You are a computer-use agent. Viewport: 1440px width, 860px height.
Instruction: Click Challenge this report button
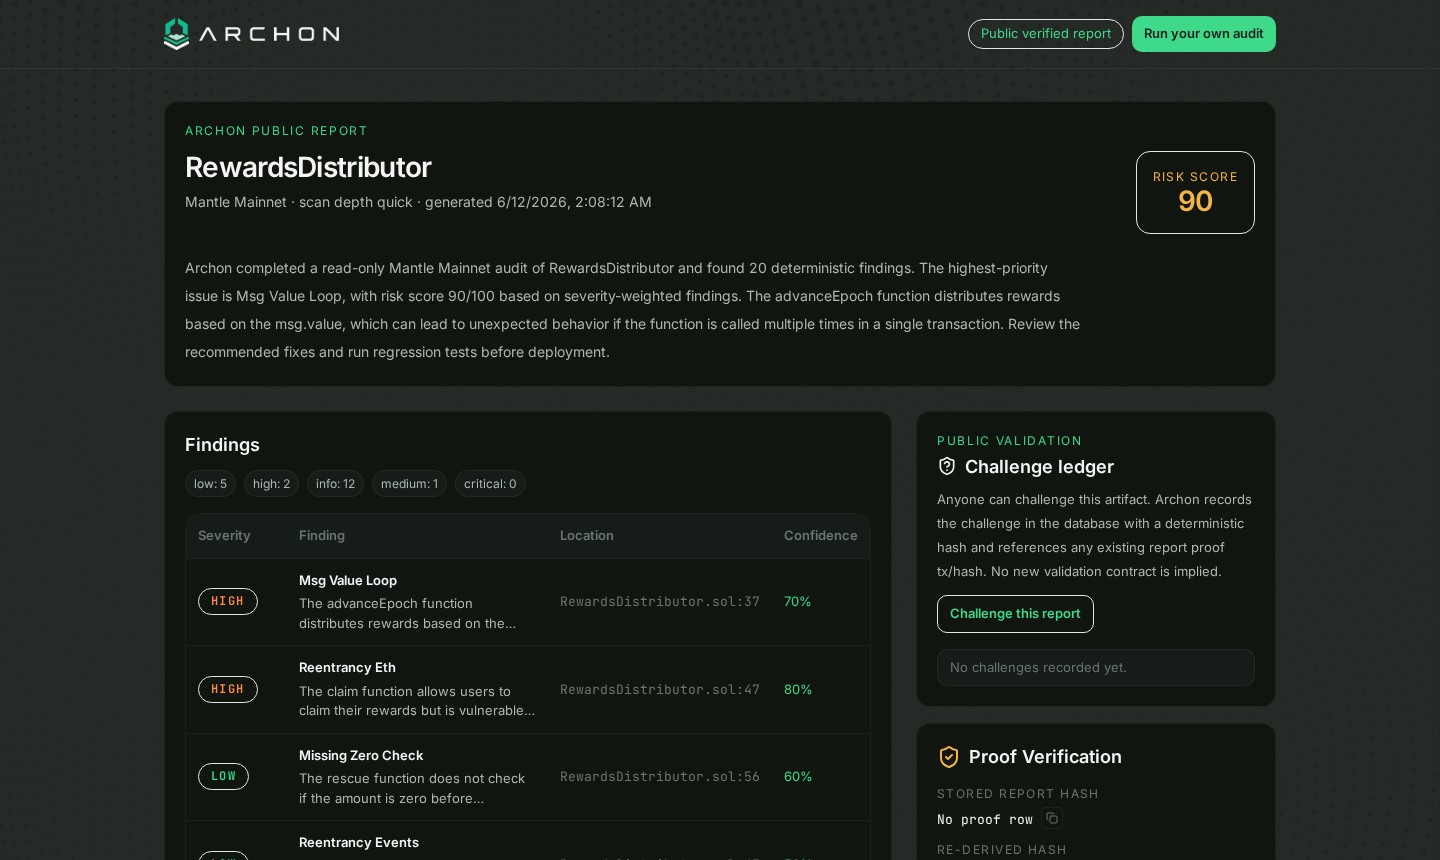point(1015,614)
